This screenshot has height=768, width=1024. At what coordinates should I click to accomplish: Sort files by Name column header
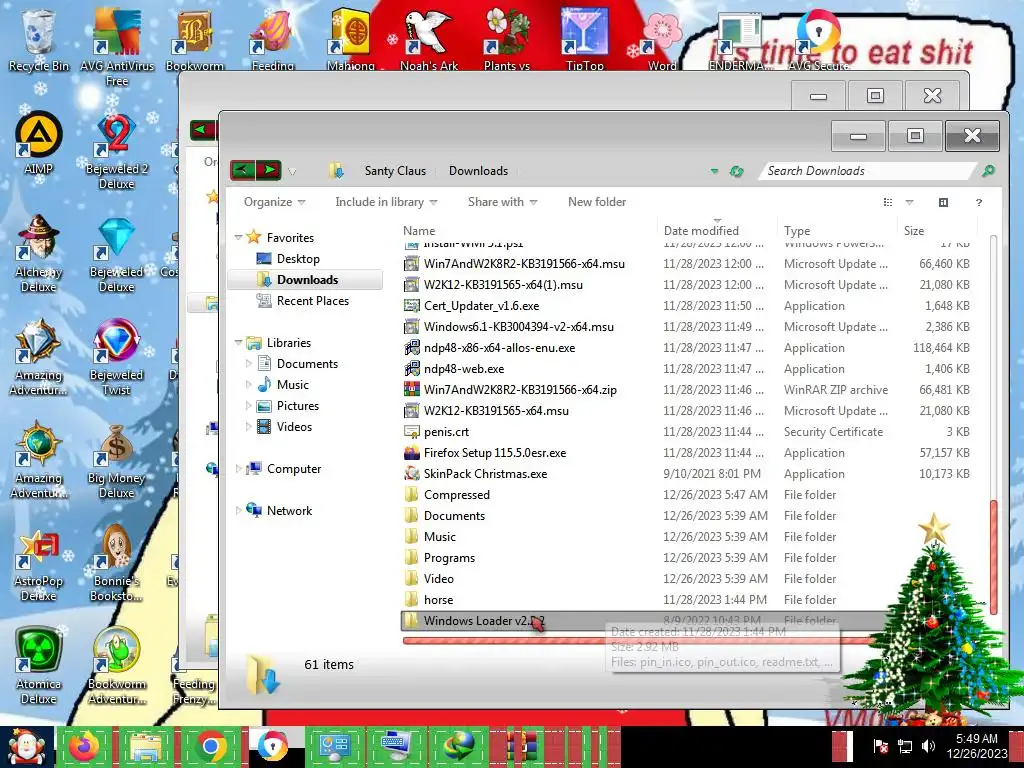point(528,231)
